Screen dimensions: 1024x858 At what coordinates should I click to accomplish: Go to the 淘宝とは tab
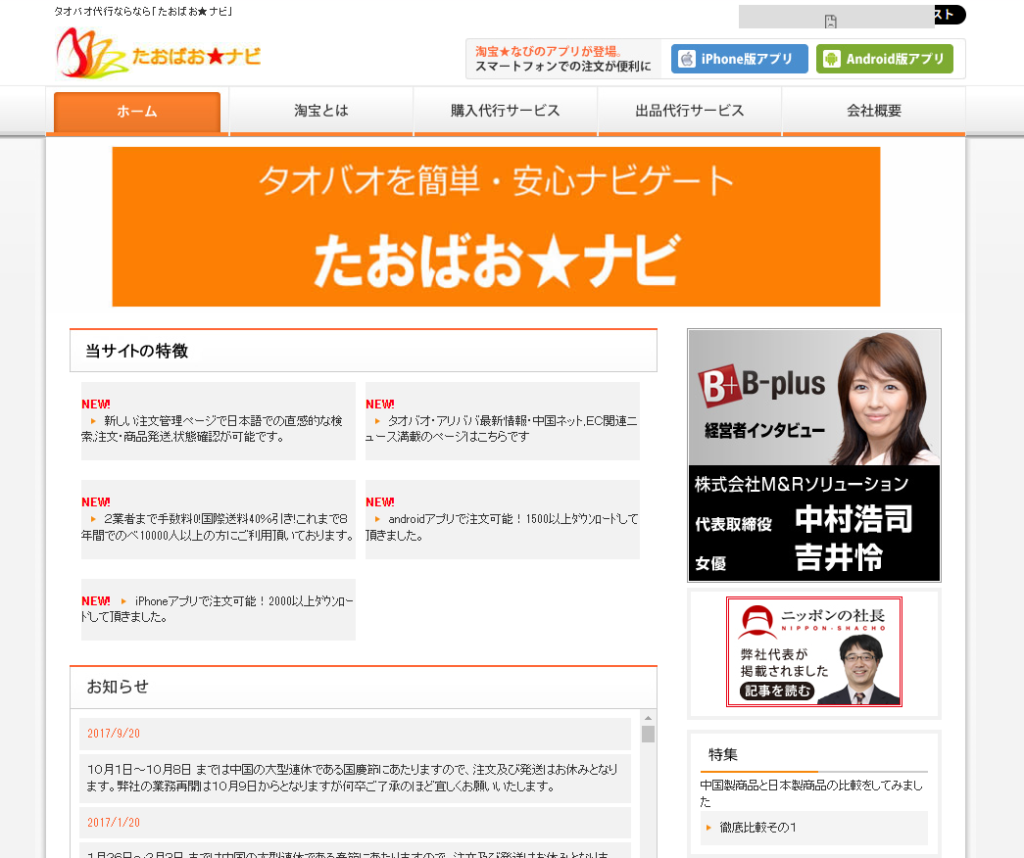[x=321, y=111]
